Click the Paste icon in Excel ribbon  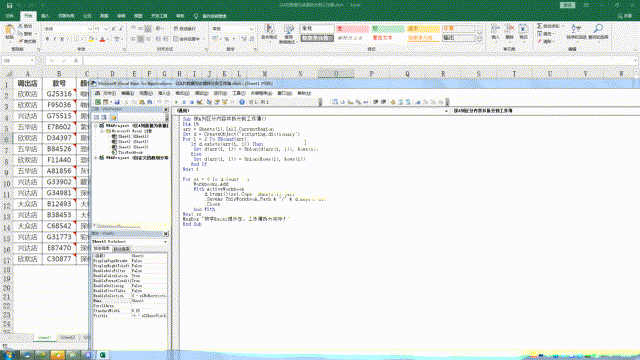(9, 31)
